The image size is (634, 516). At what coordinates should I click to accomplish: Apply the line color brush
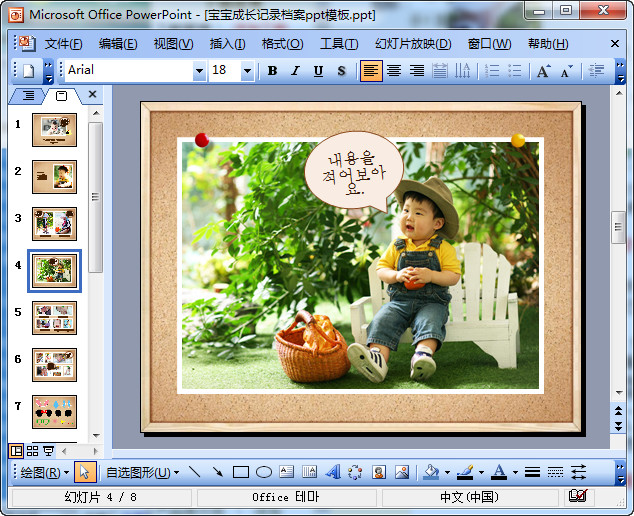[x=465, y=472]
